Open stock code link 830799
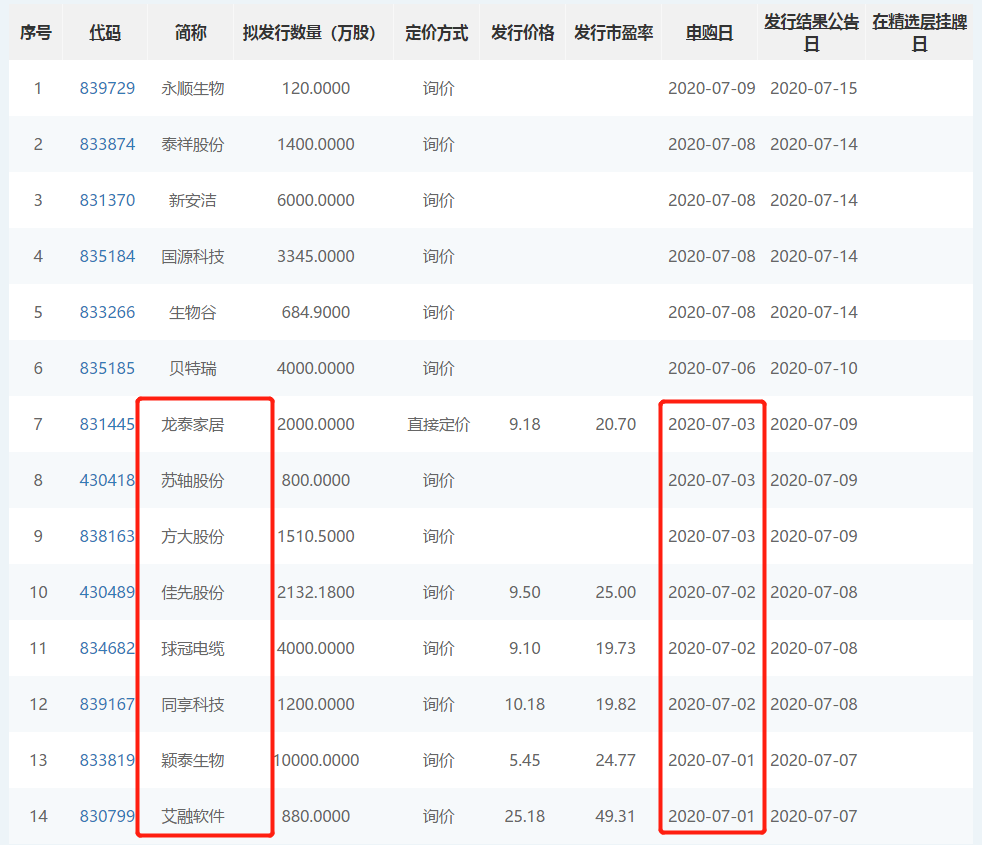This screenshot has width=982, height=845. click(107, 816)
